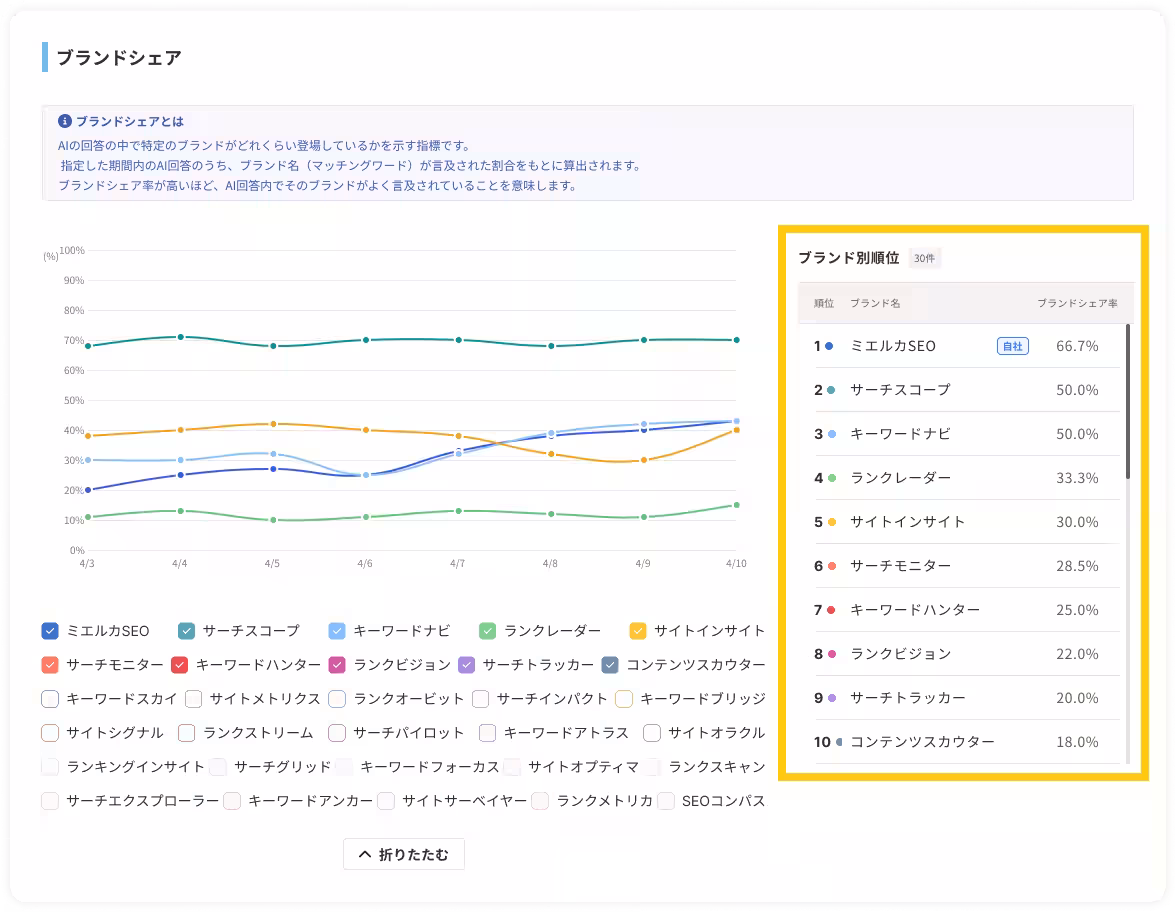Enable the ランクスキャン checkbox
This screenshot has height=912, width=1176.
(652, 766)
